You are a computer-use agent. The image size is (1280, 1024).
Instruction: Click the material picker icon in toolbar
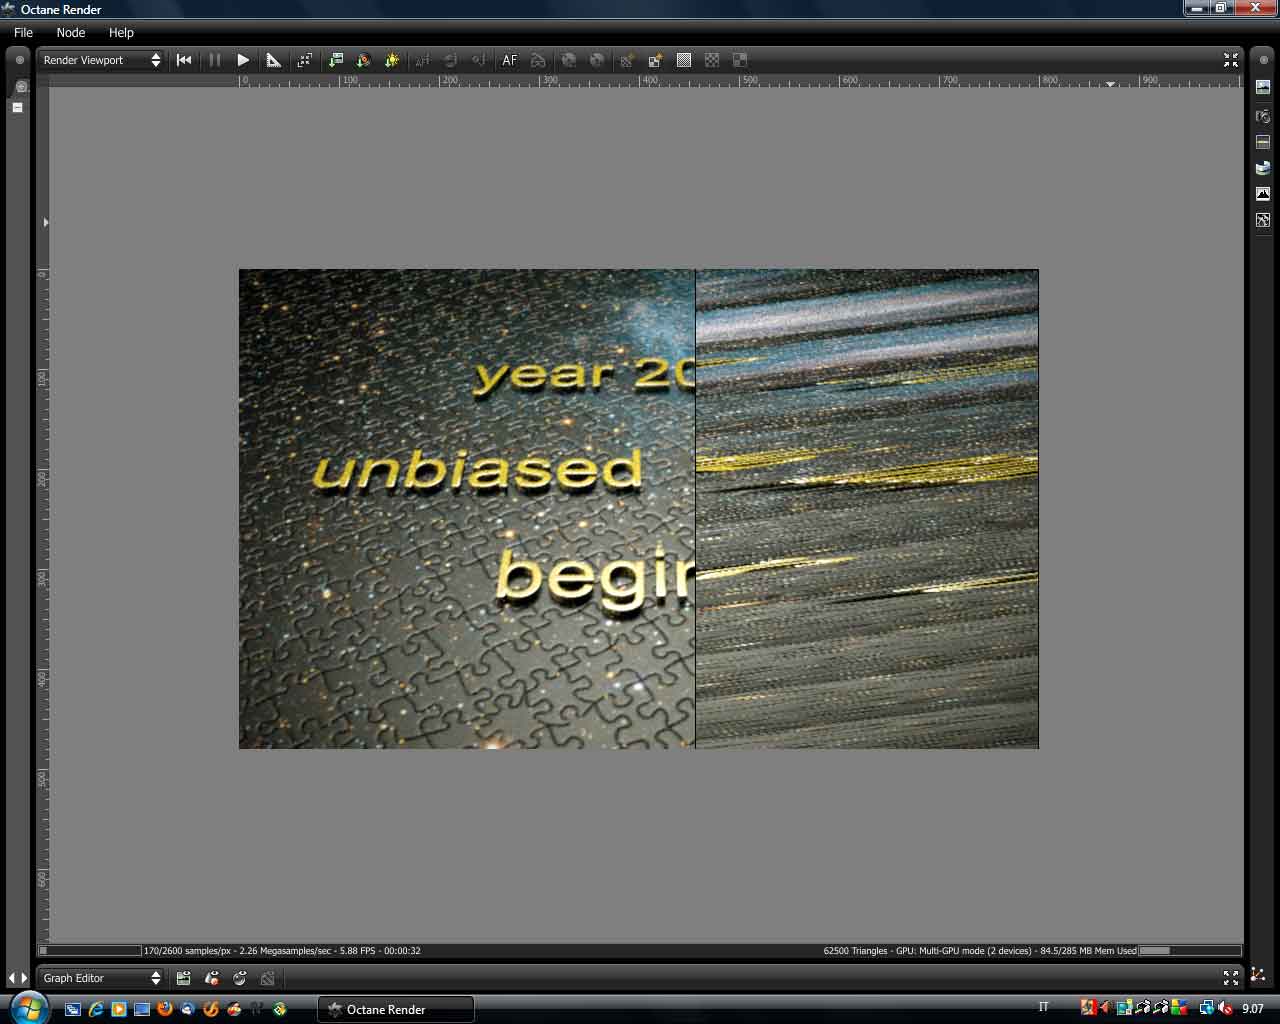[364, 60]
